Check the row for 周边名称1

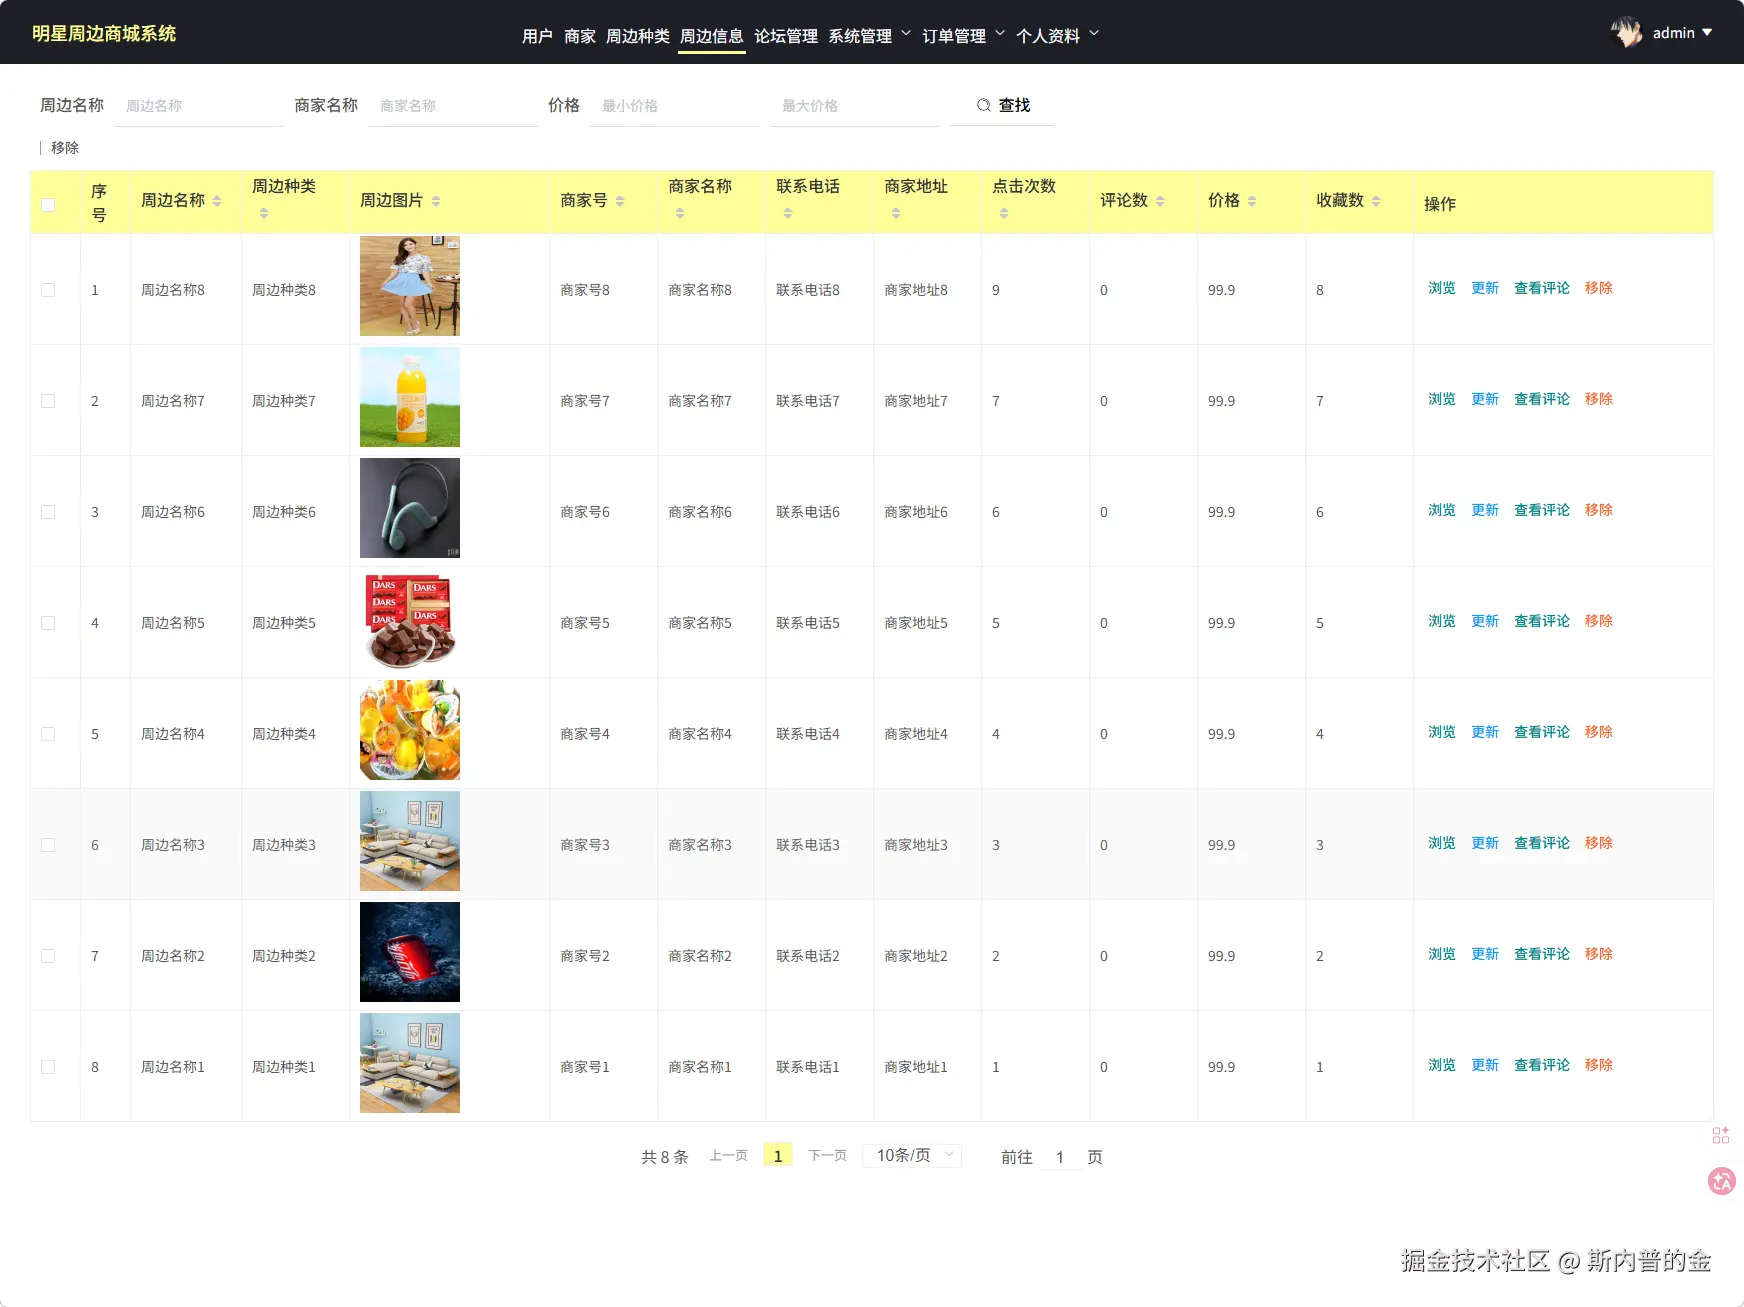click(x=48, y=1067)
